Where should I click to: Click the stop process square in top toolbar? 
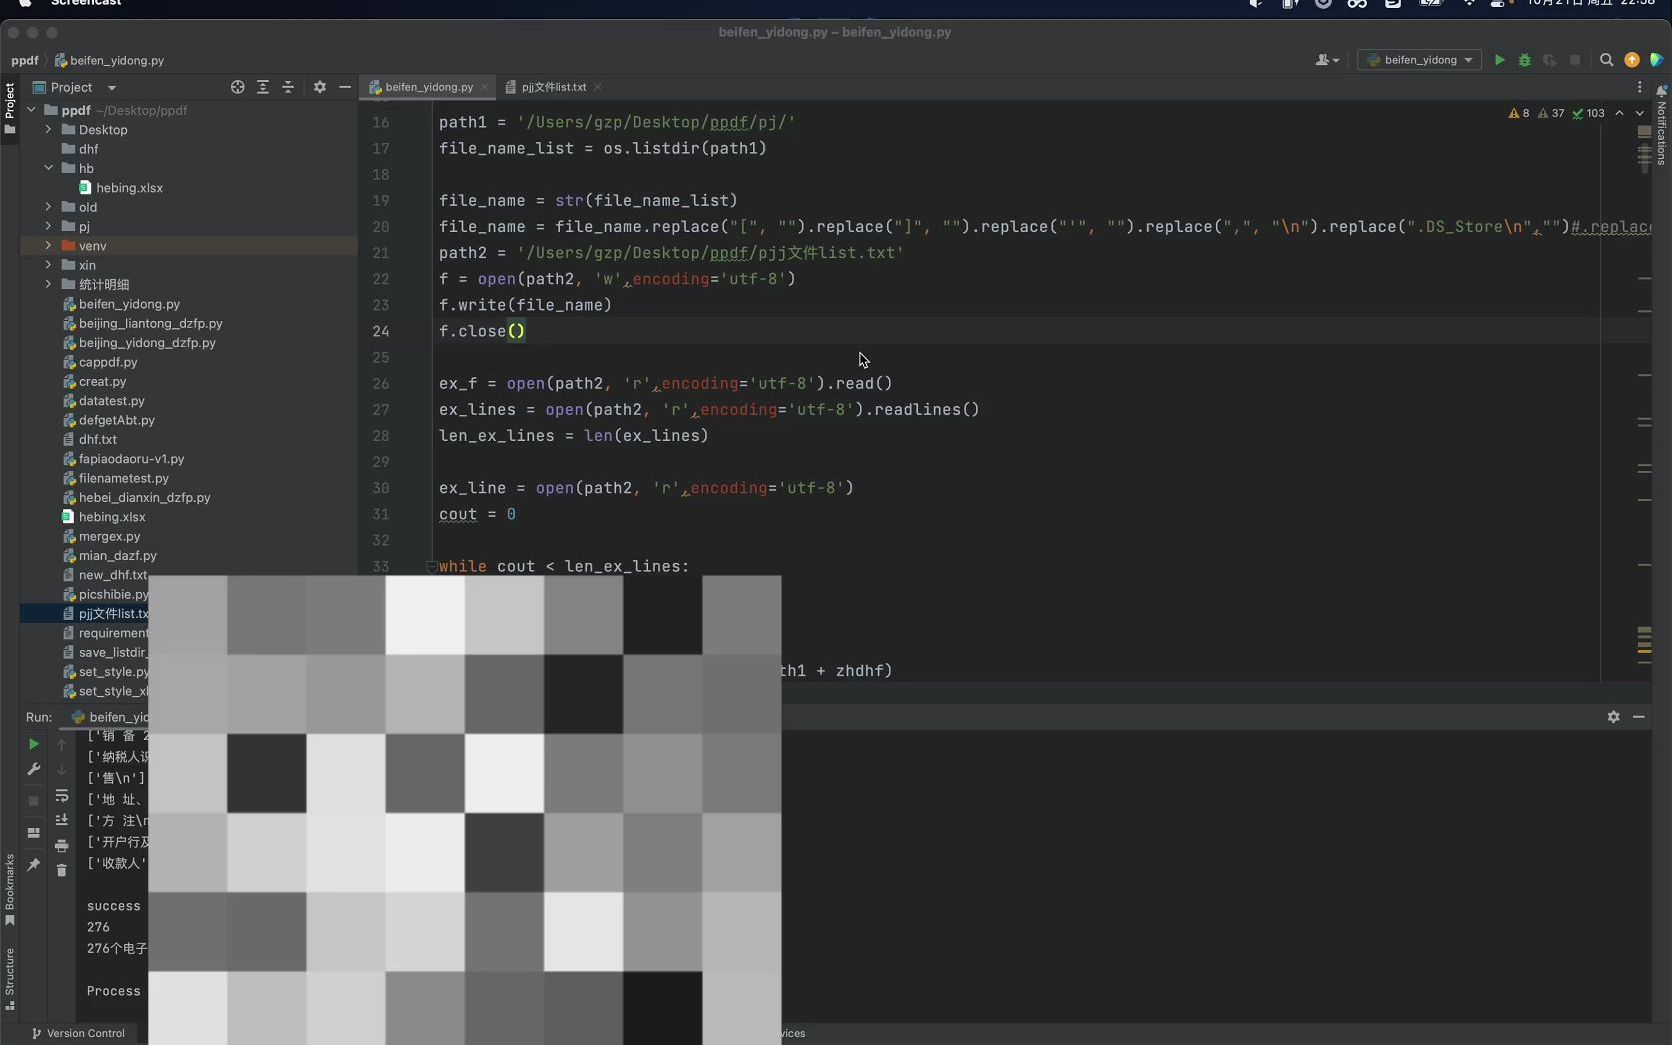[1575, 60]
